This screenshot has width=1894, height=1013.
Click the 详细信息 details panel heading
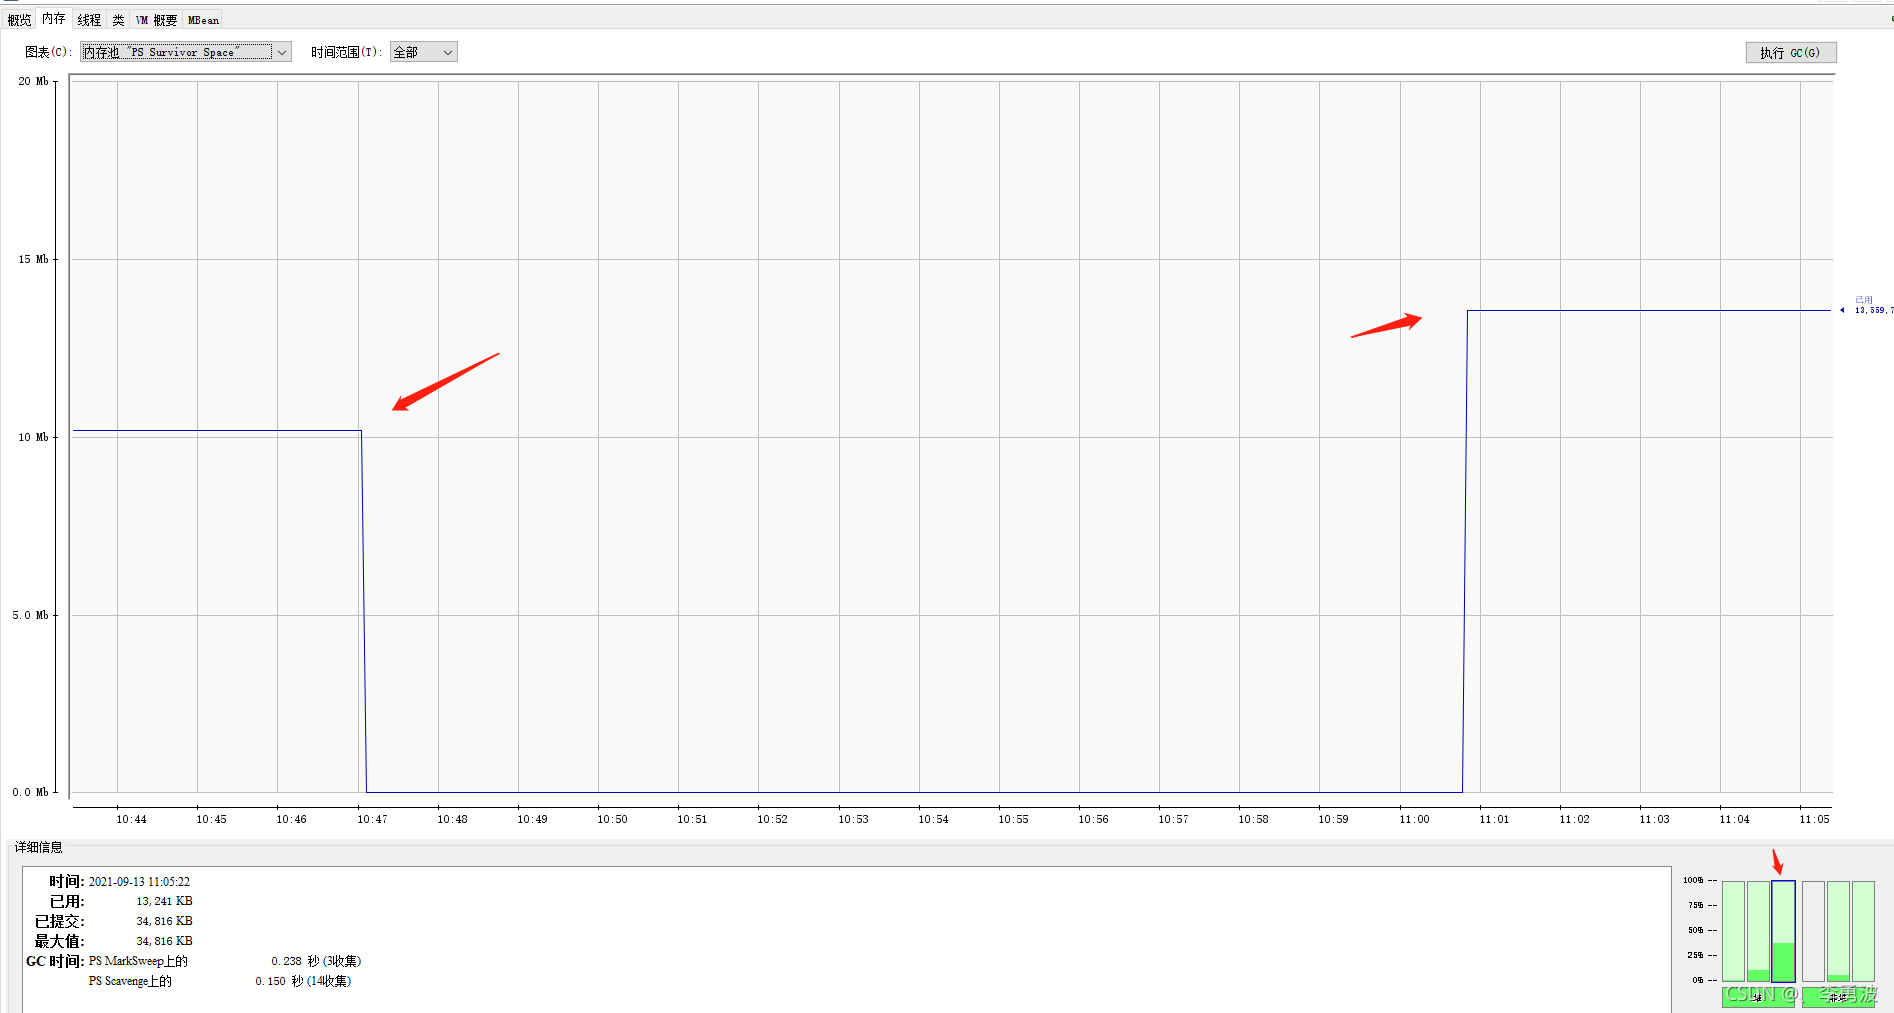pos(38,847)
